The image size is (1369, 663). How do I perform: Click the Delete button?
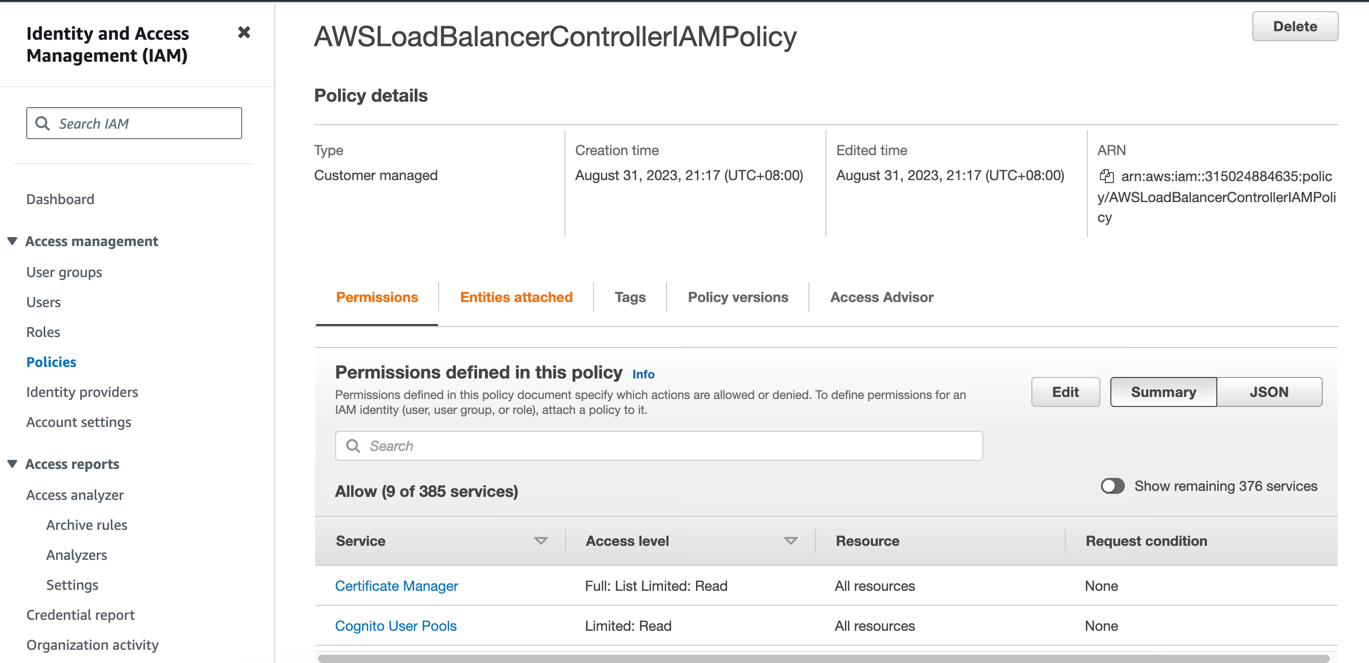[1294, 26]
